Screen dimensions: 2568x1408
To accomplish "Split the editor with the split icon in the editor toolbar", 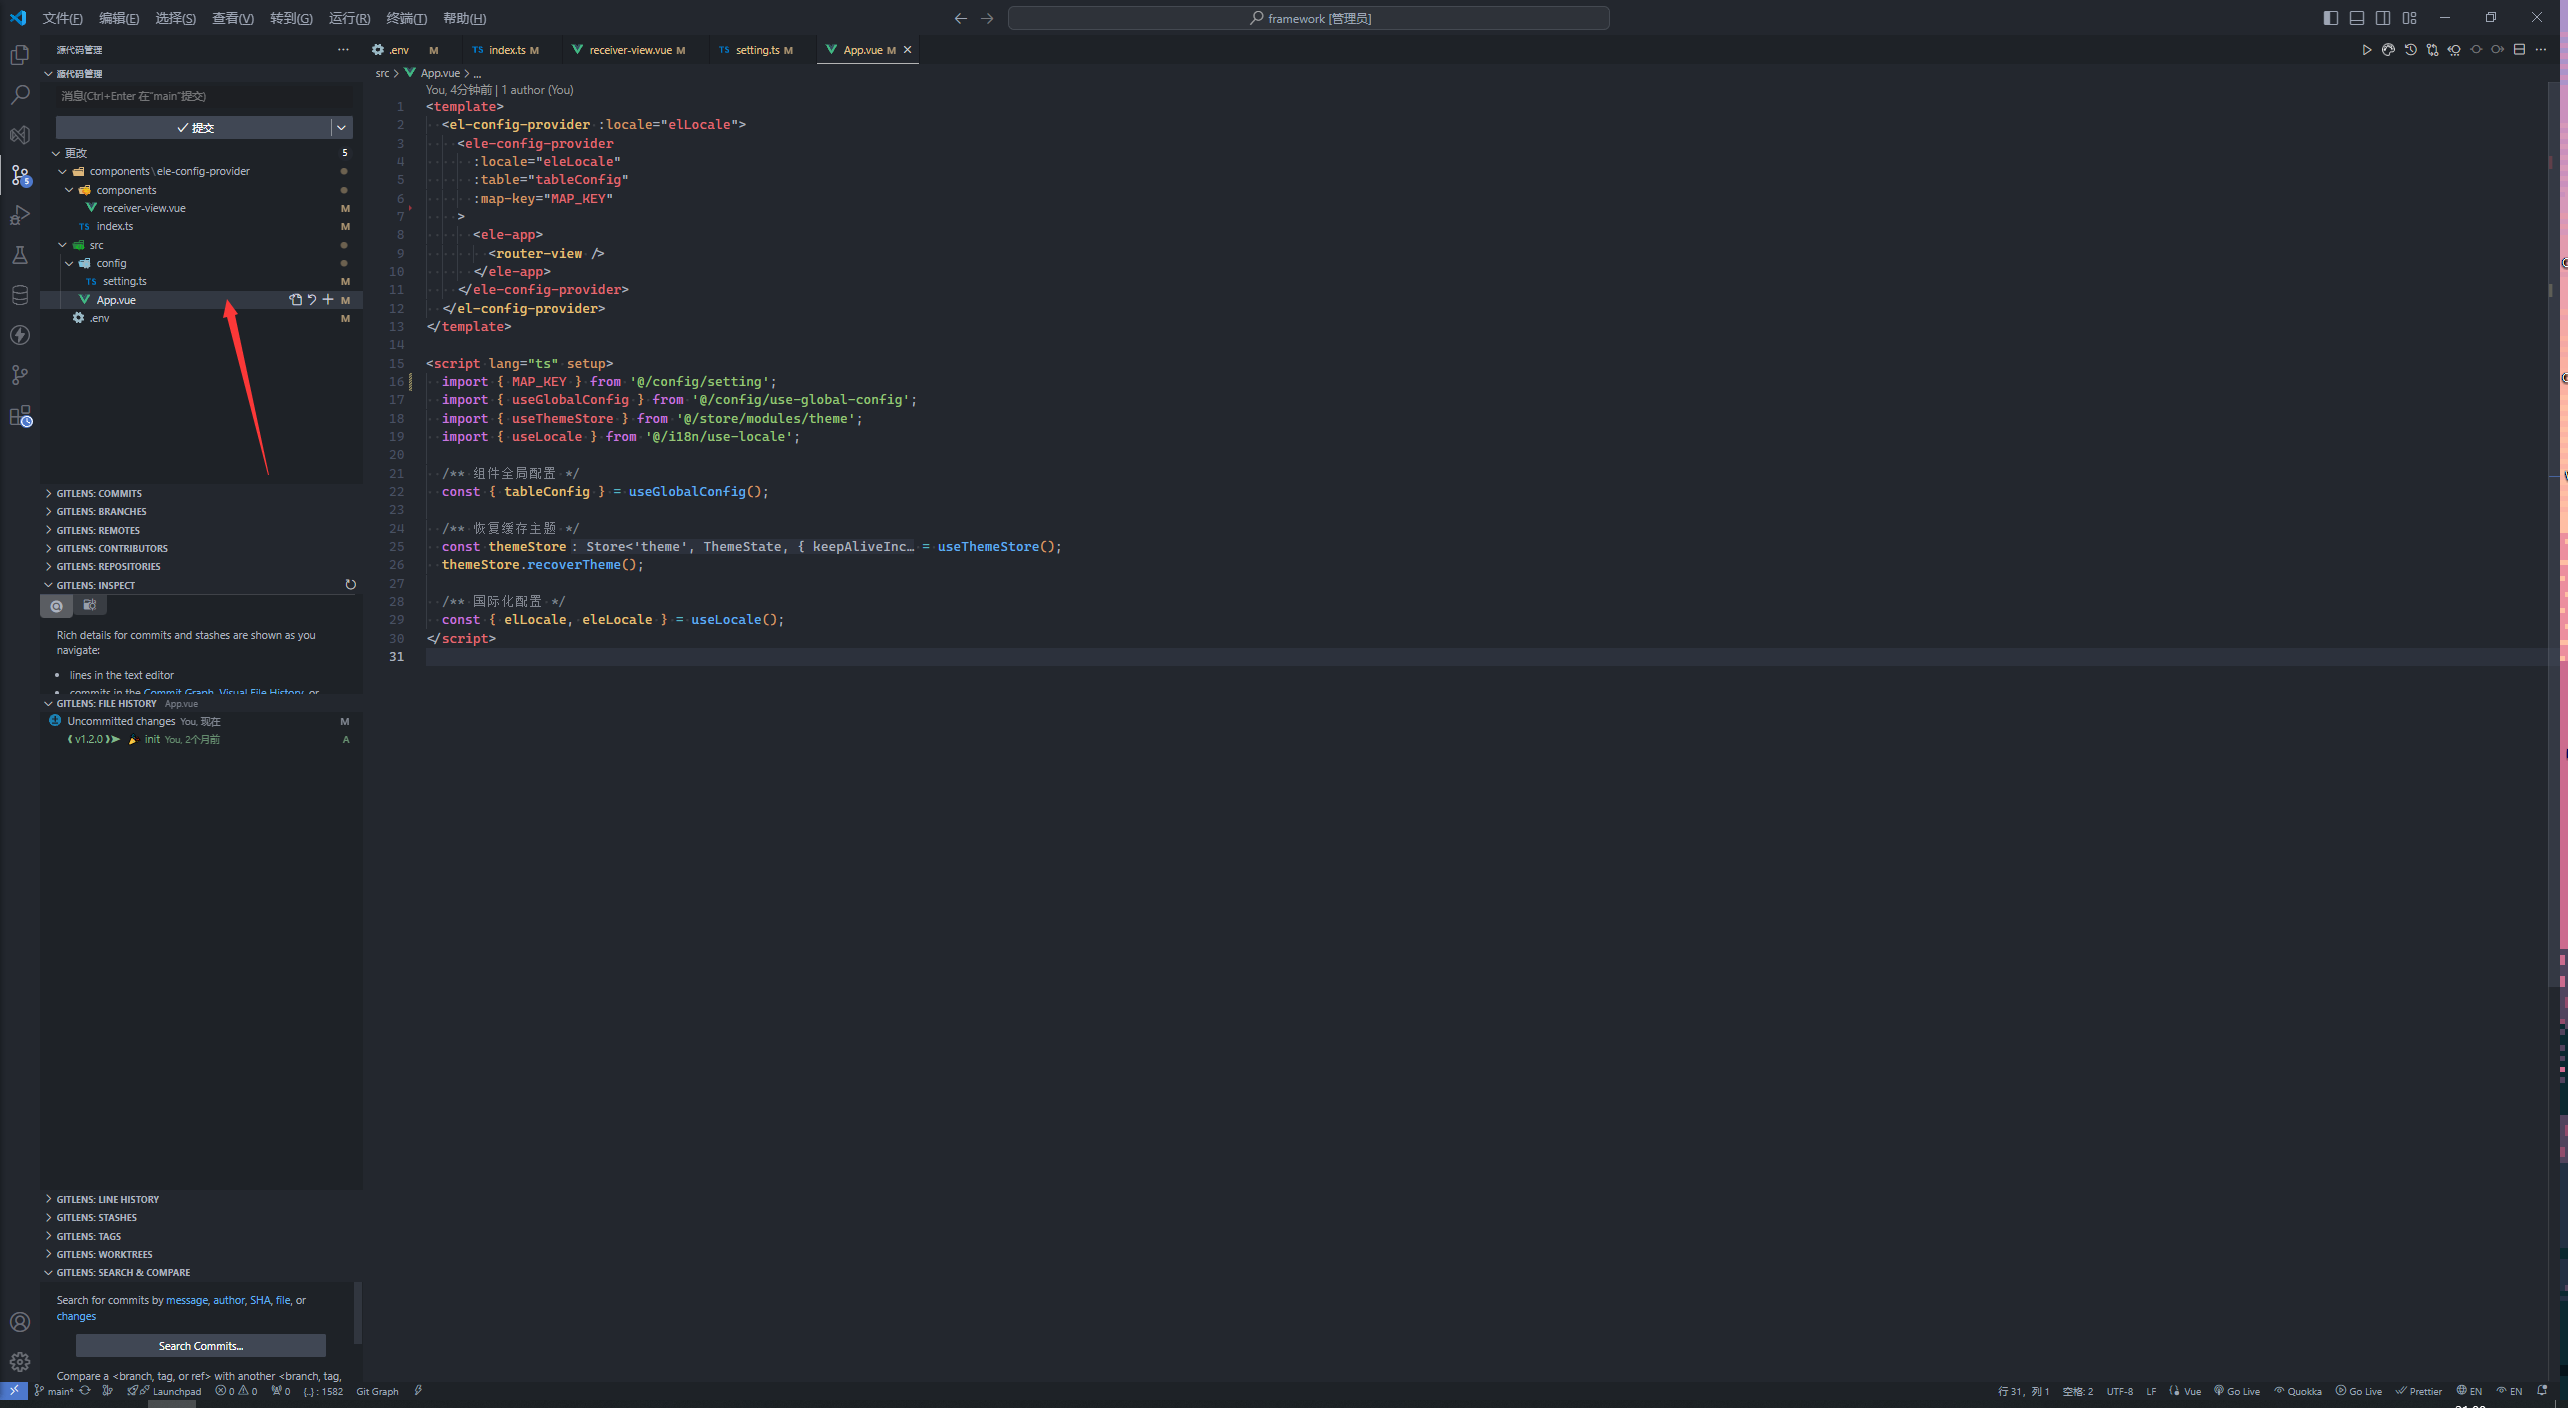I will [x=2519, y=50].
